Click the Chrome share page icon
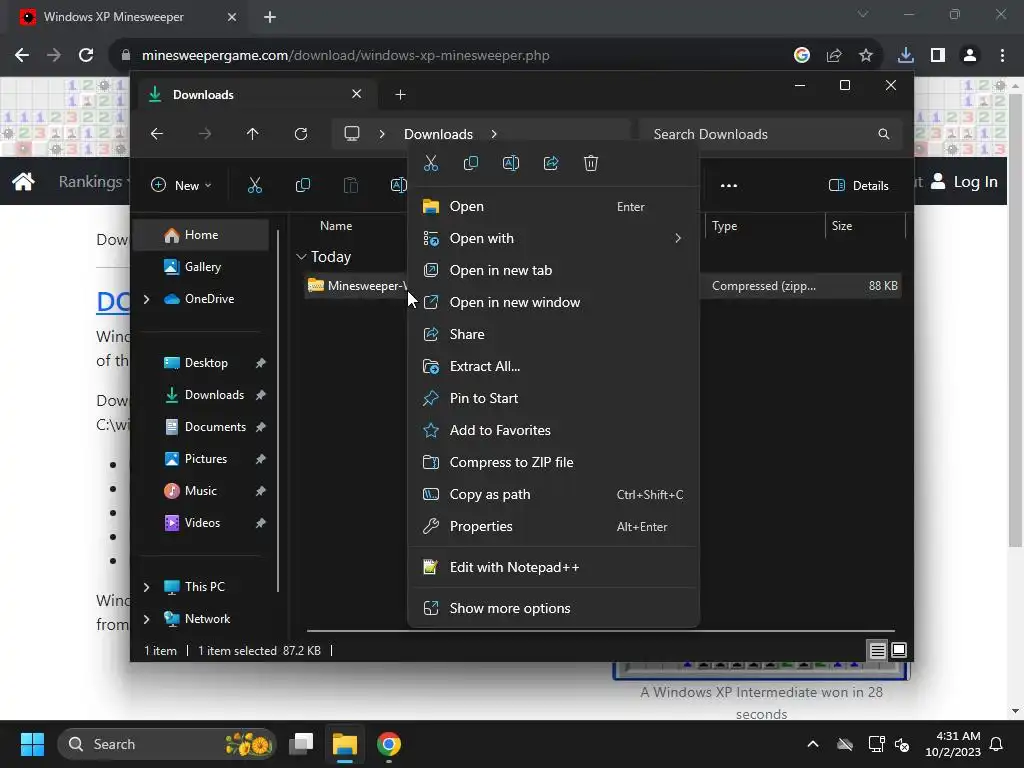Viewport: 1024px width, 768px height. pyautogui.click(x=834, y=56)
